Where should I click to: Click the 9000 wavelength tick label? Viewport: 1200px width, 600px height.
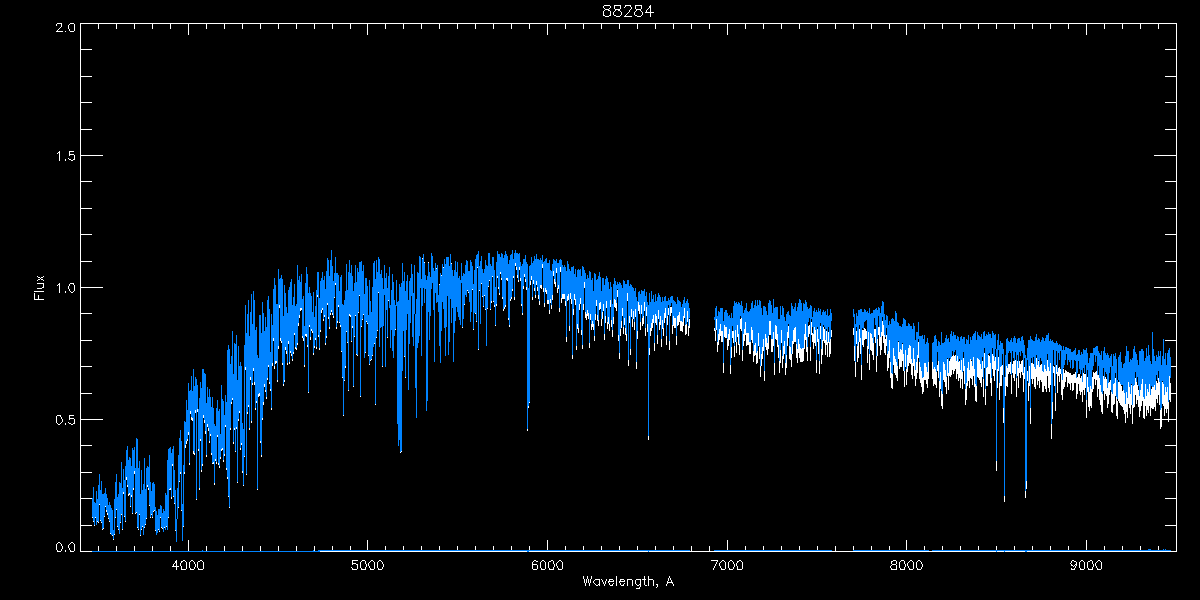coord(1086,564)
